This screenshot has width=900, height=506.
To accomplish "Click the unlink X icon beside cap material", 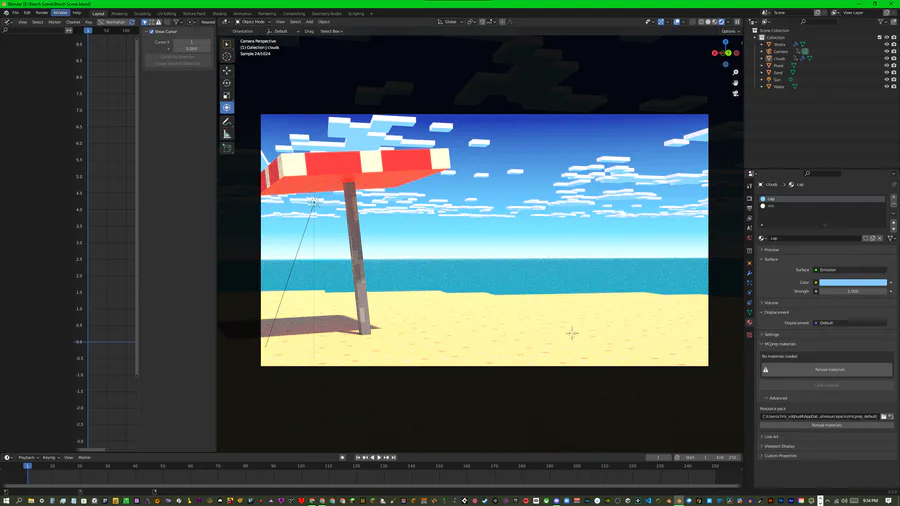I will click(880, 238).
